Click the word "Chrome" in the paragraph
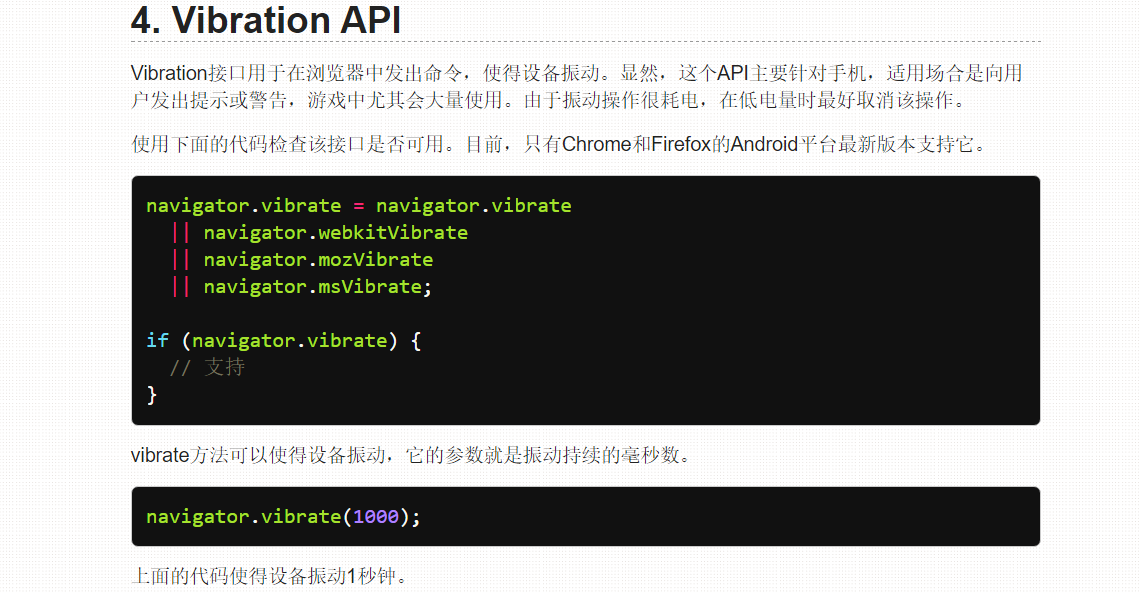Screen dimensions: 1139x593 [x=597, y=144]
